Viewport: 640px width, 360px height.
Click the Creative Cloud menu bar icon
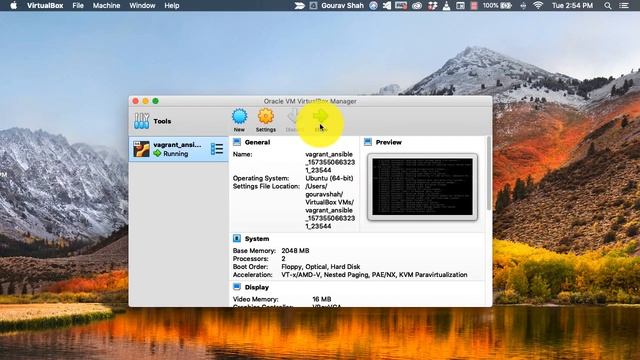tap(417, 6)
